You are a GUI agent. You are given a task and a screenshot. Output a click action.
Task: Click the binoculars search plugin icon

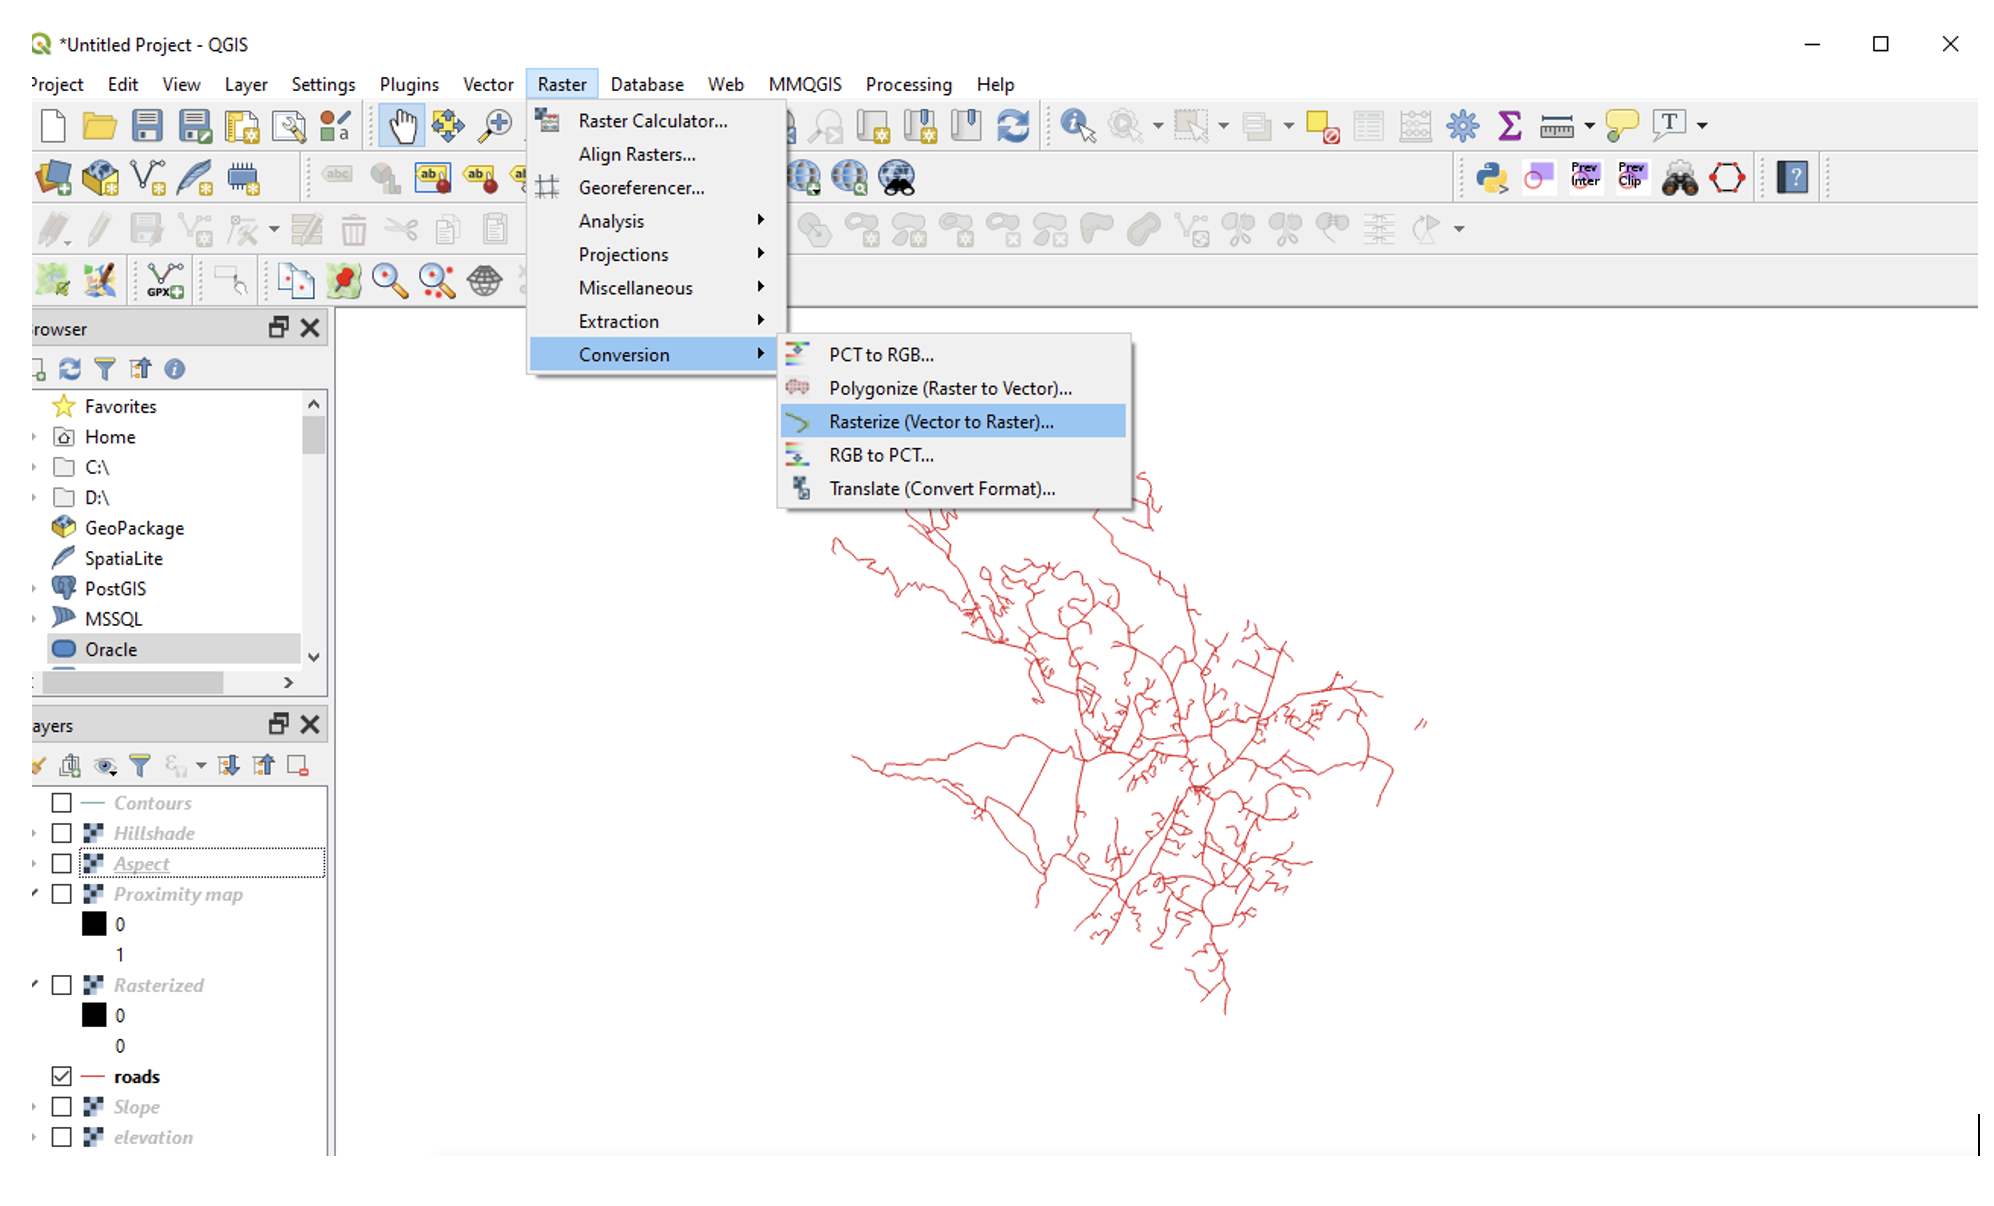tap(1679, 179)
